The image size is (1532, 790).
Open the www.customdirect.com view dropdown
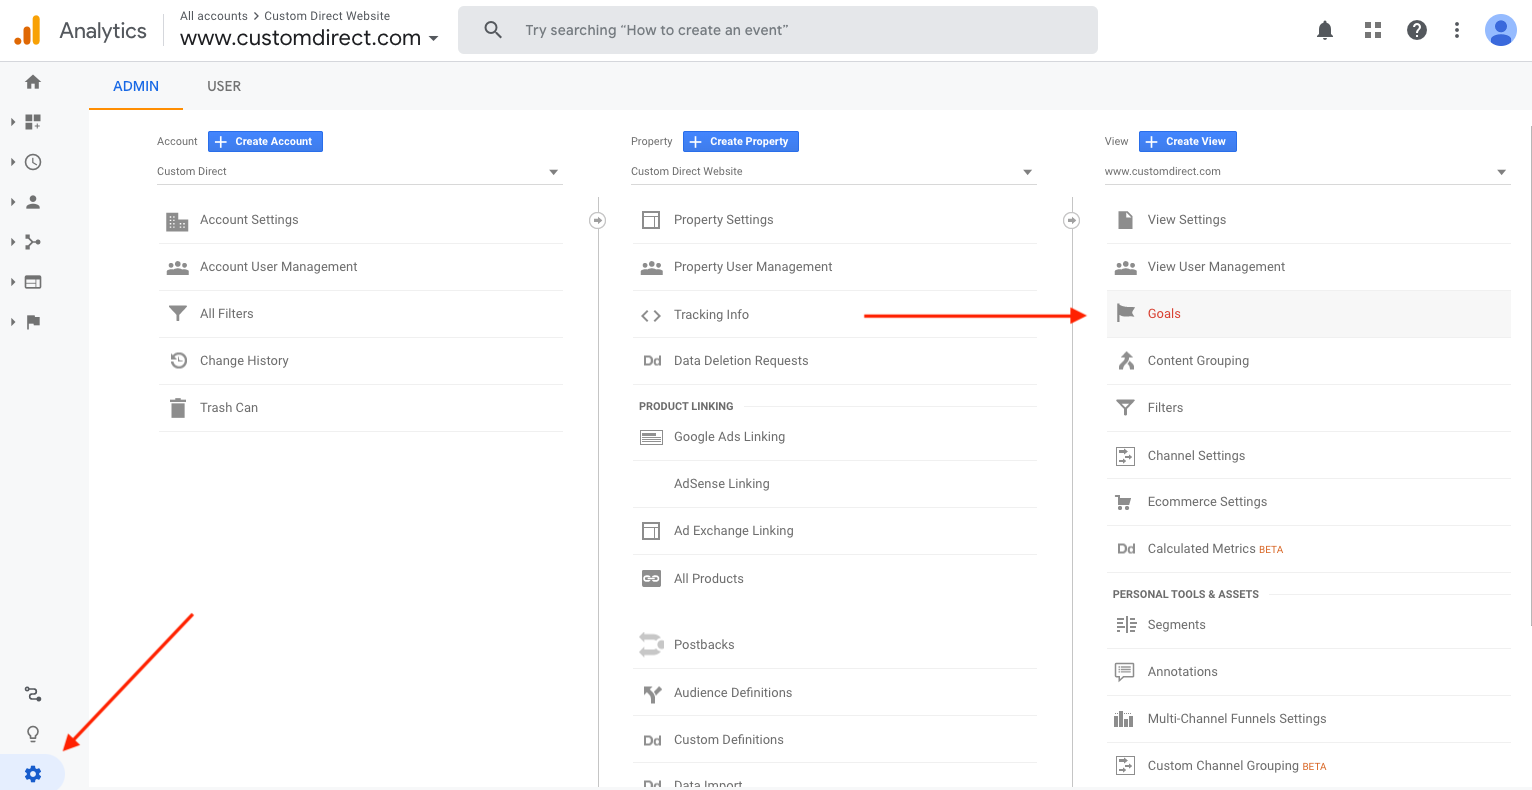coord(1308,172)
